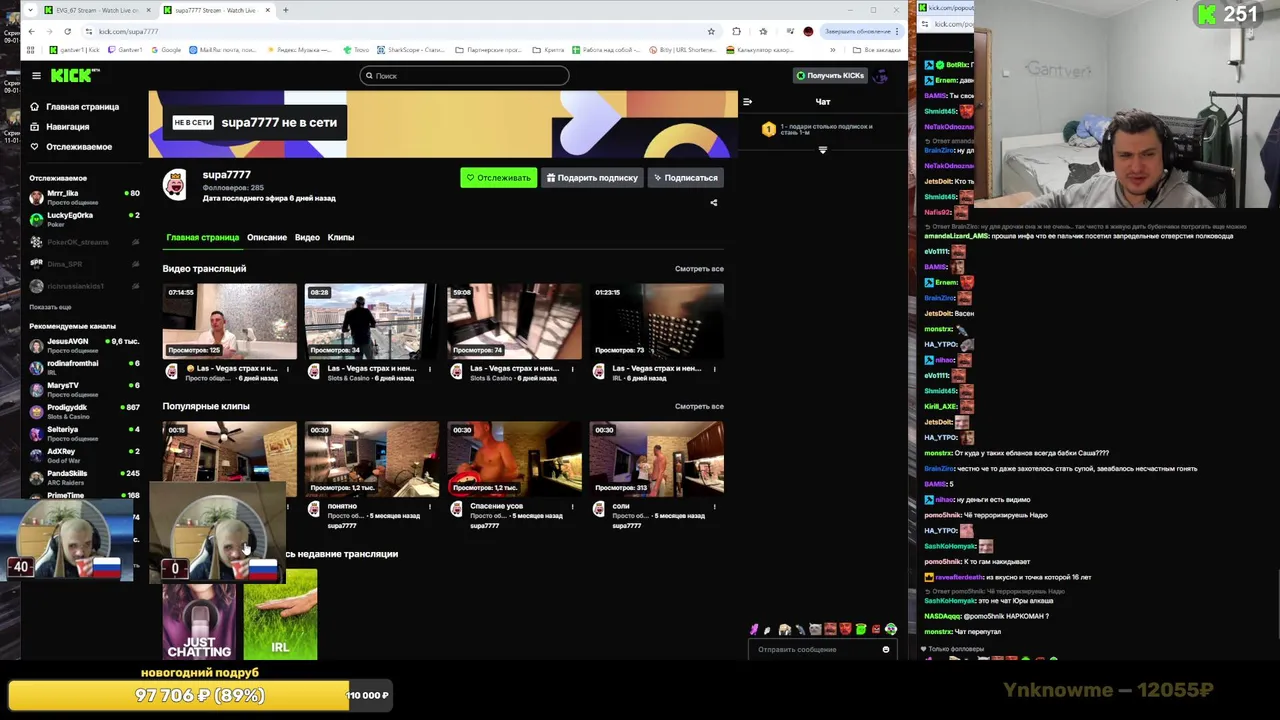The height and width of the screenshot is (720, 1280).
Task: Open recommended channel Selteriya
Action: click(85, 433)
